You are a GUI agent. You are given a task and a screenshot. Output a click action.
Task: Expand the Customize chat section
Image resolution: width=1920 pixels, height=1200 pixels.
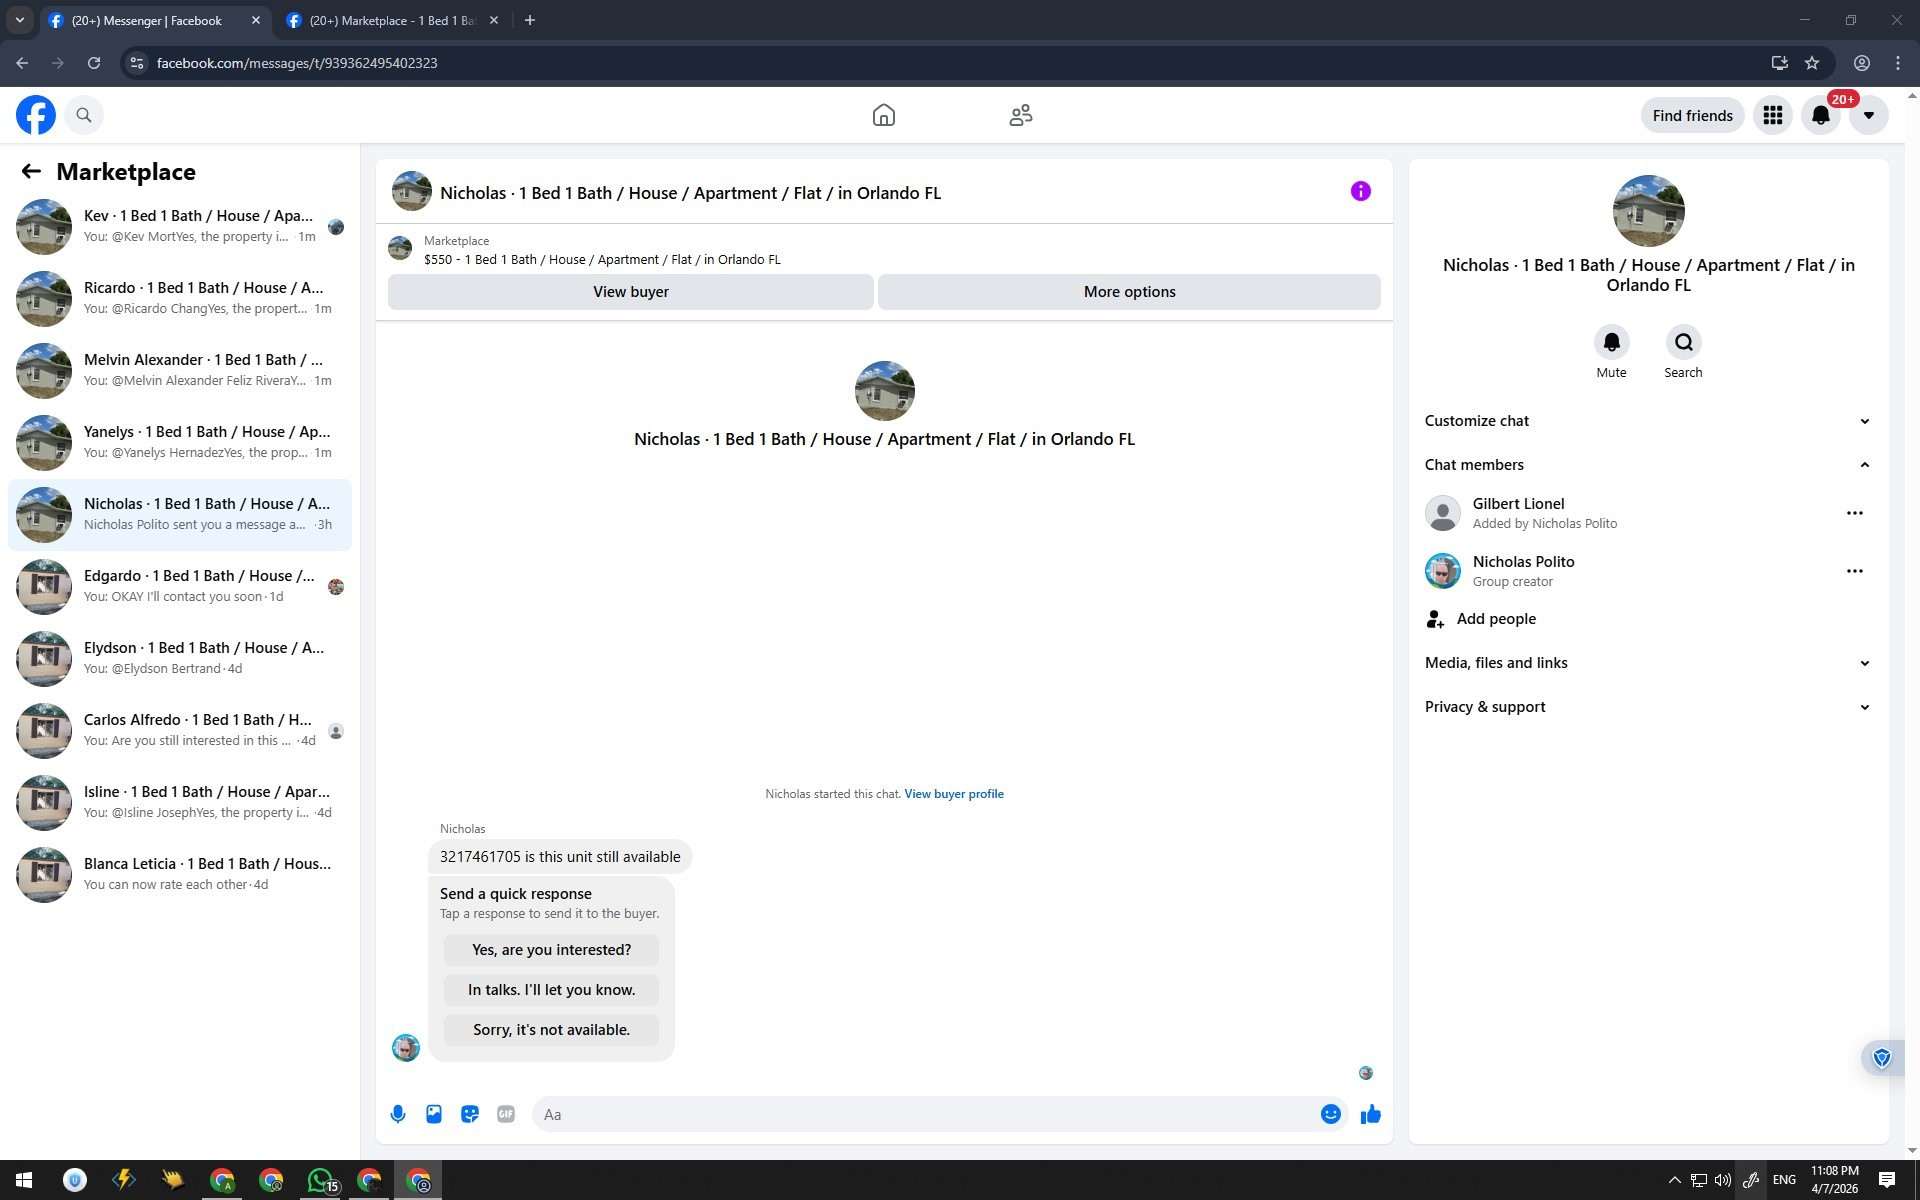click(1648, 421)
